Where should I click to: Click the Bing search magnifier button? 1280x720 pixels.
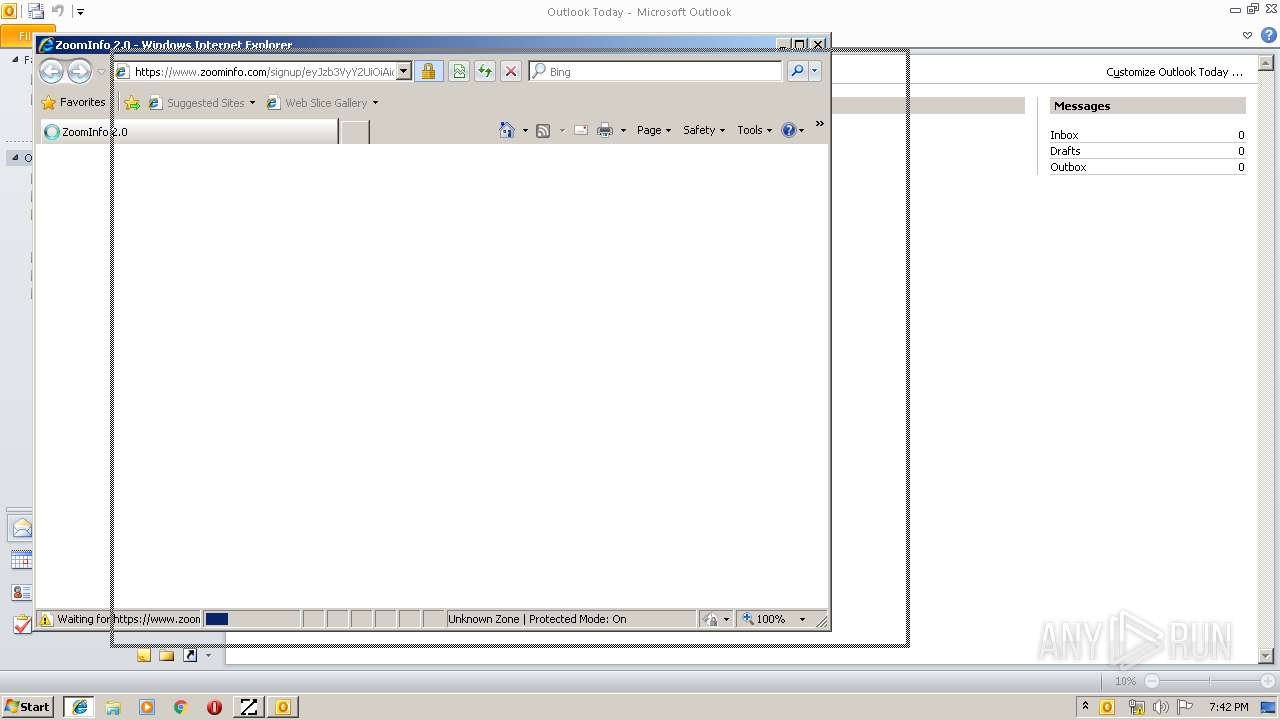tap(797, 71)
